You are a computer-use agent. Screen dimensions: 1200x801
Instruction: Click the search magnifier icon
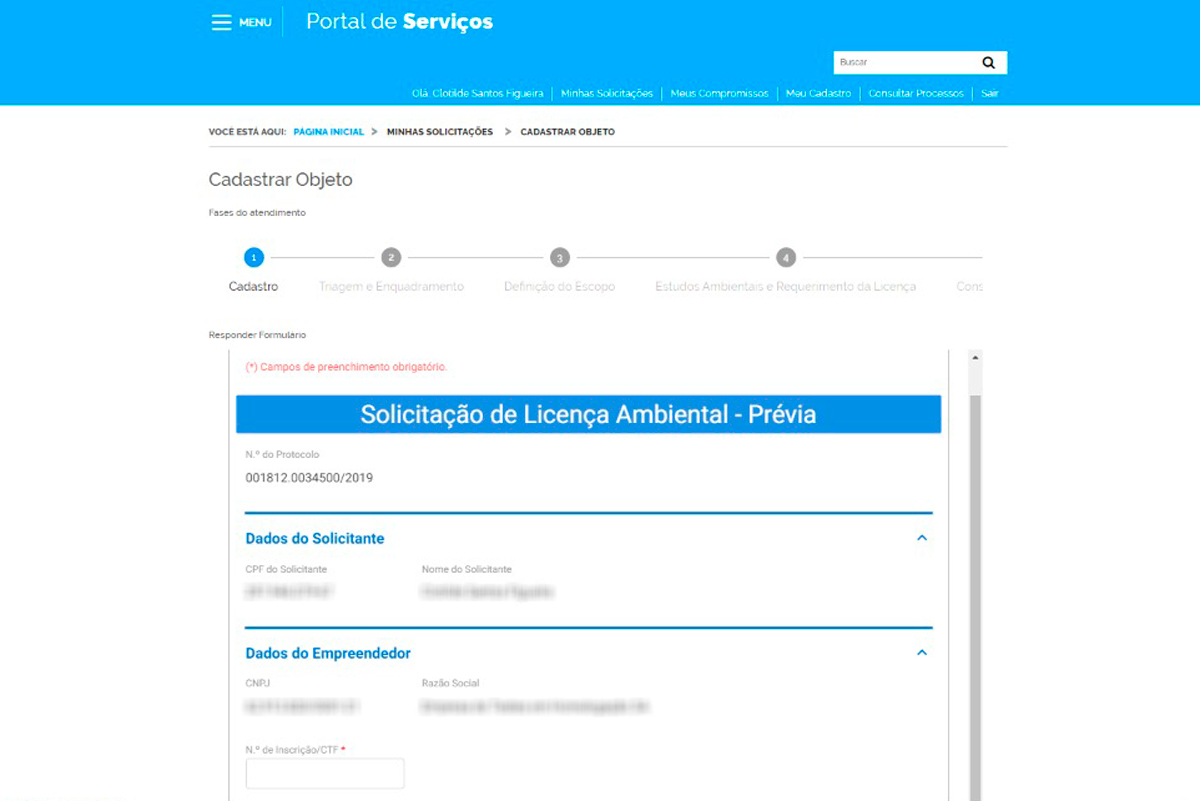[988, 63]
